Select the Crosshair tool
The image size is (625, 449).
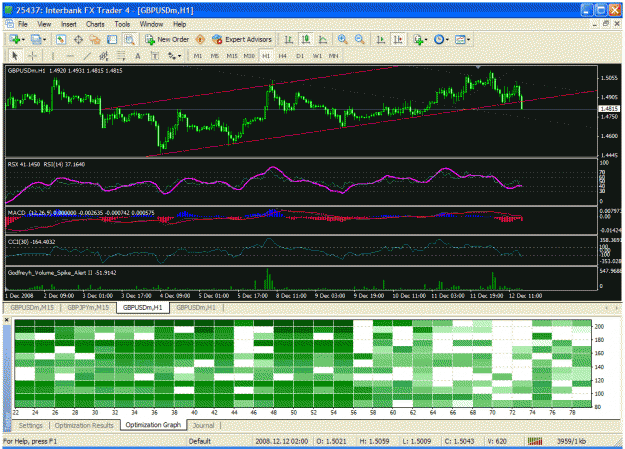click(x=32, y=56)
